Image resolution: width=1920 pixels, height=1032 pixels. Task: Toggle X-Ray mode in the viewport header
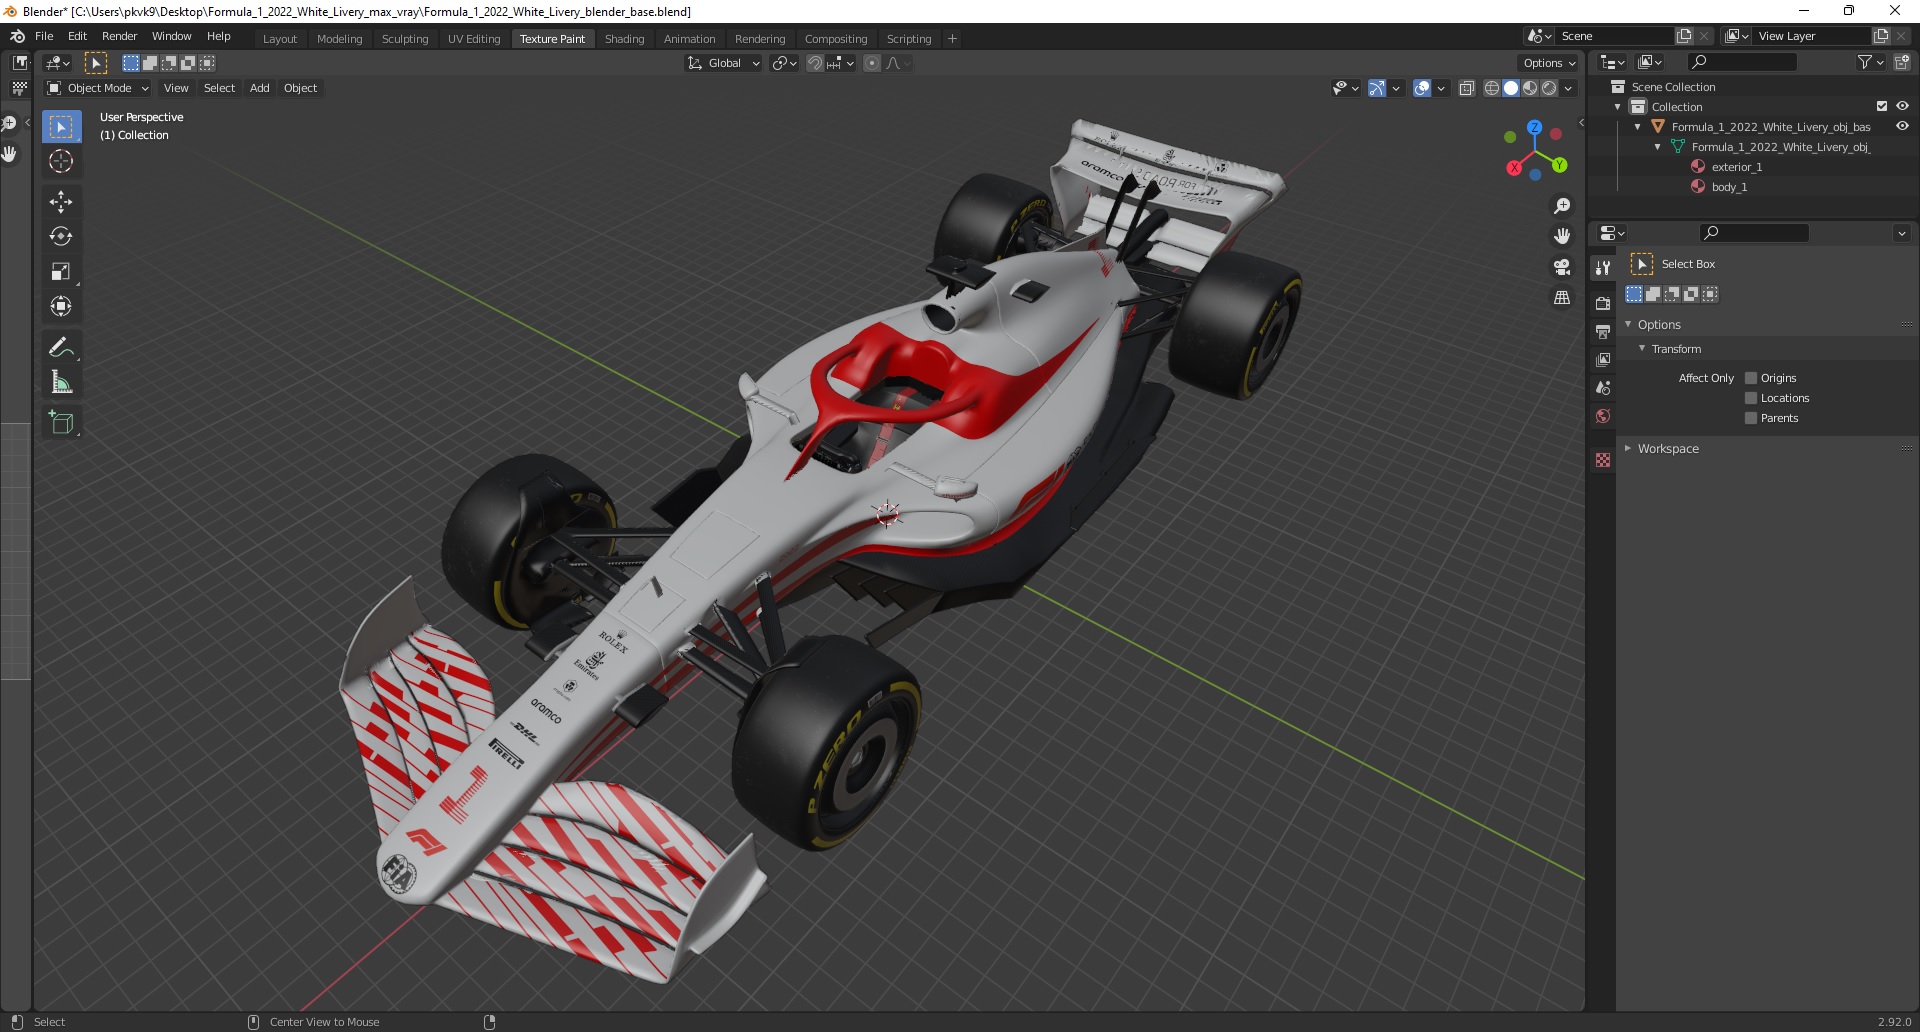tap(1466, 88)
